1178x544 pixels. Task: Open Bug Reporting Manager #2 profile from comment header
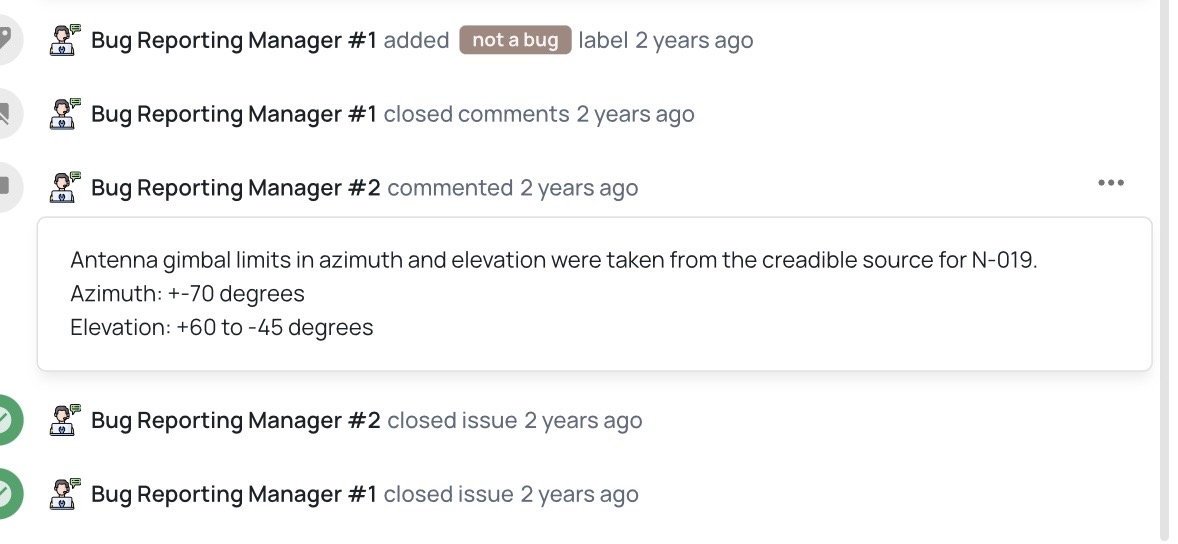[236, 188]
